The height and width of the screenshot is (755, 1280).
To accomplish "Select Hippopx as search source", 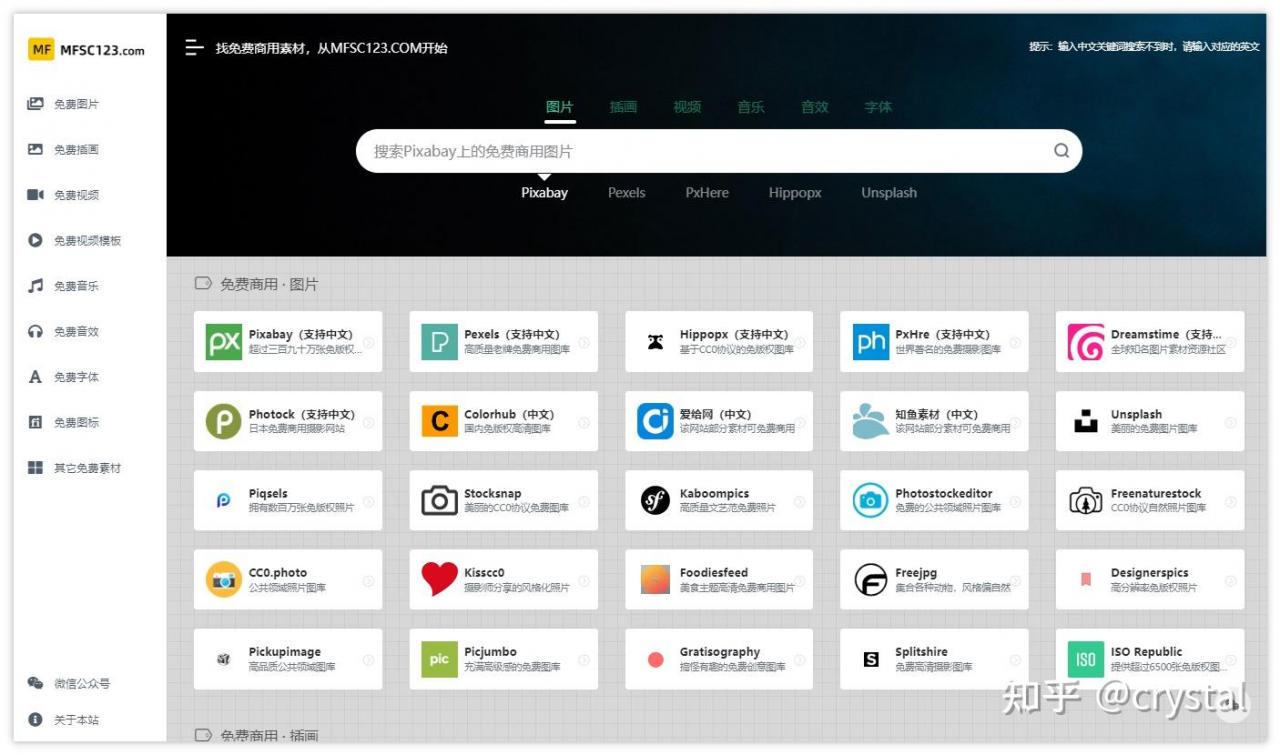I will 795,193.
